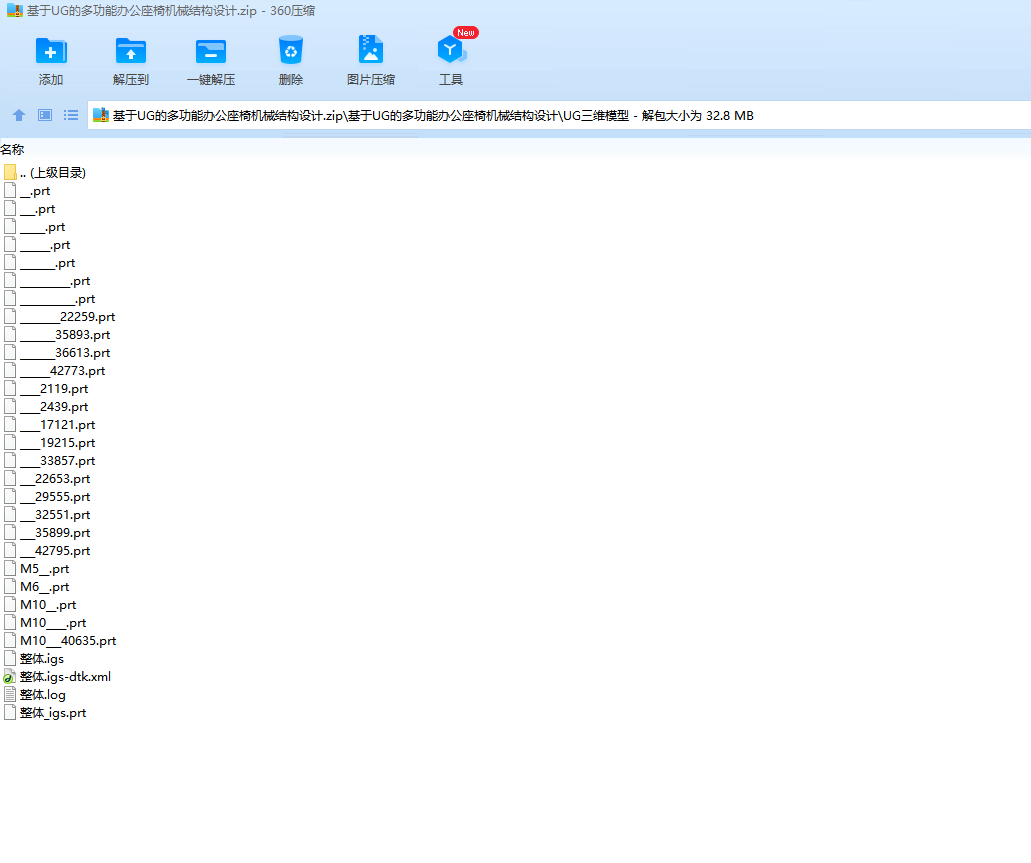
Task: Click the 名称 column header
Action: coord(12,149)
